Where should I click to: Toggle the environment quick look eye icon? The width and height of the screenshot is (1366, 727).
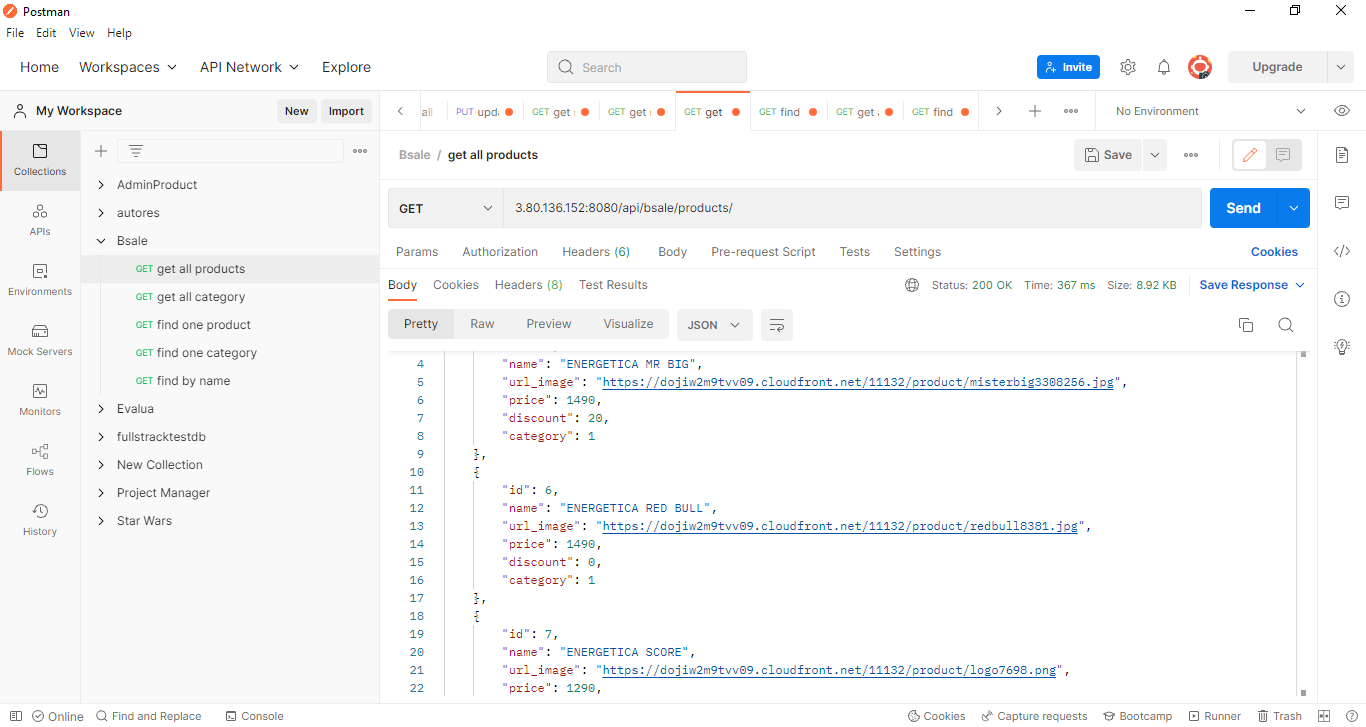(x=1341, y=110)
